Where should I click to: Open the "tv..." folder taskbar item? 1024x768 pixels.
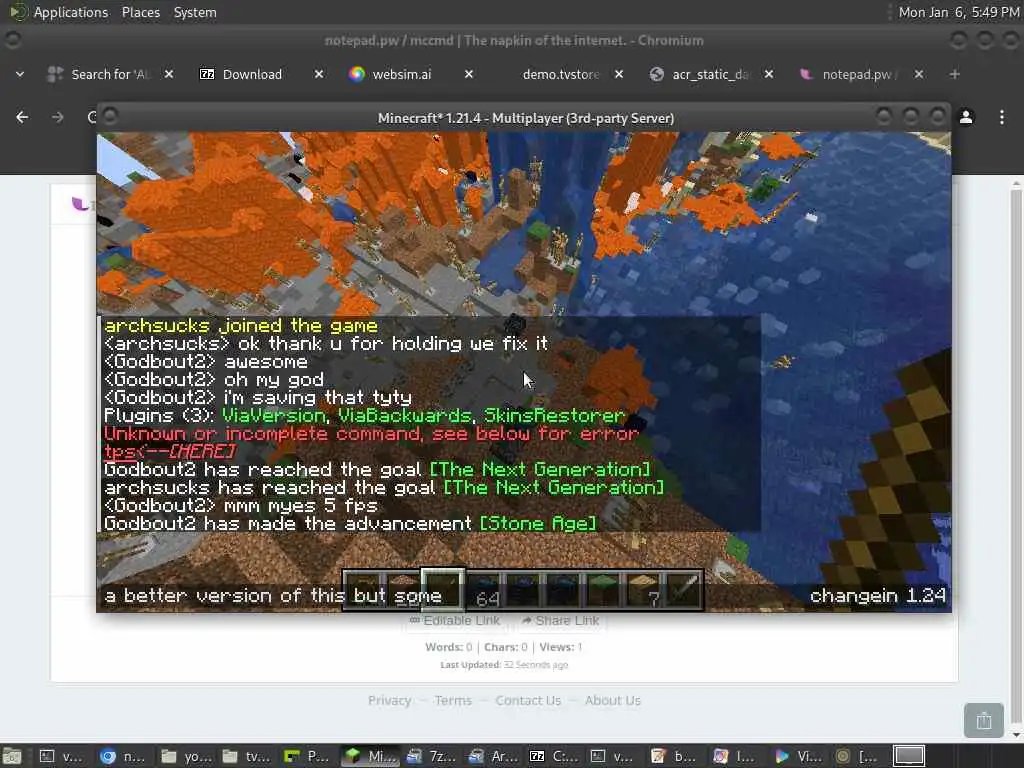coord(246,756)
